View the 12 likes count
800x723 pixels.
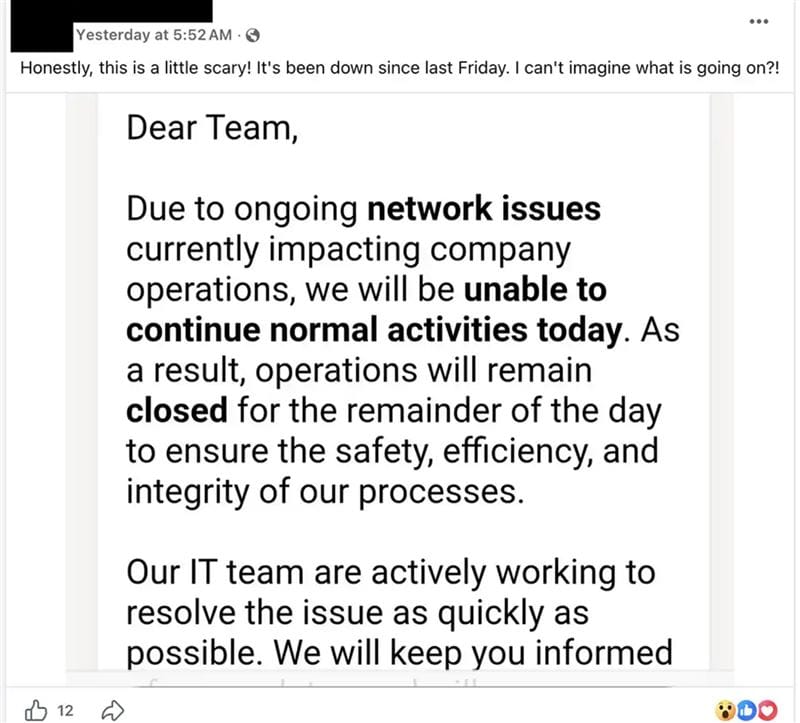point(65,710)
